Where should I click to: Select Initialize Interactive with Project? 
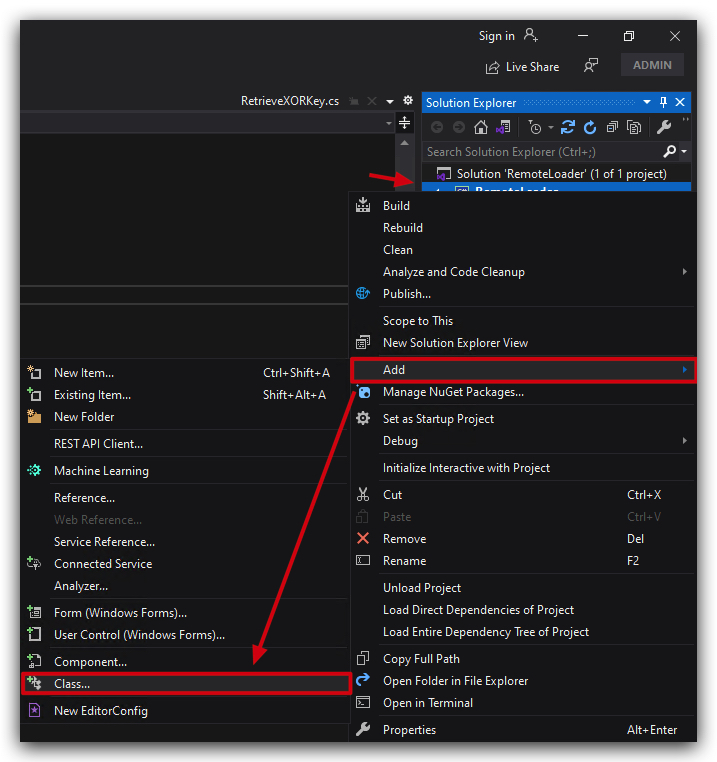click(x=523, y=468)
